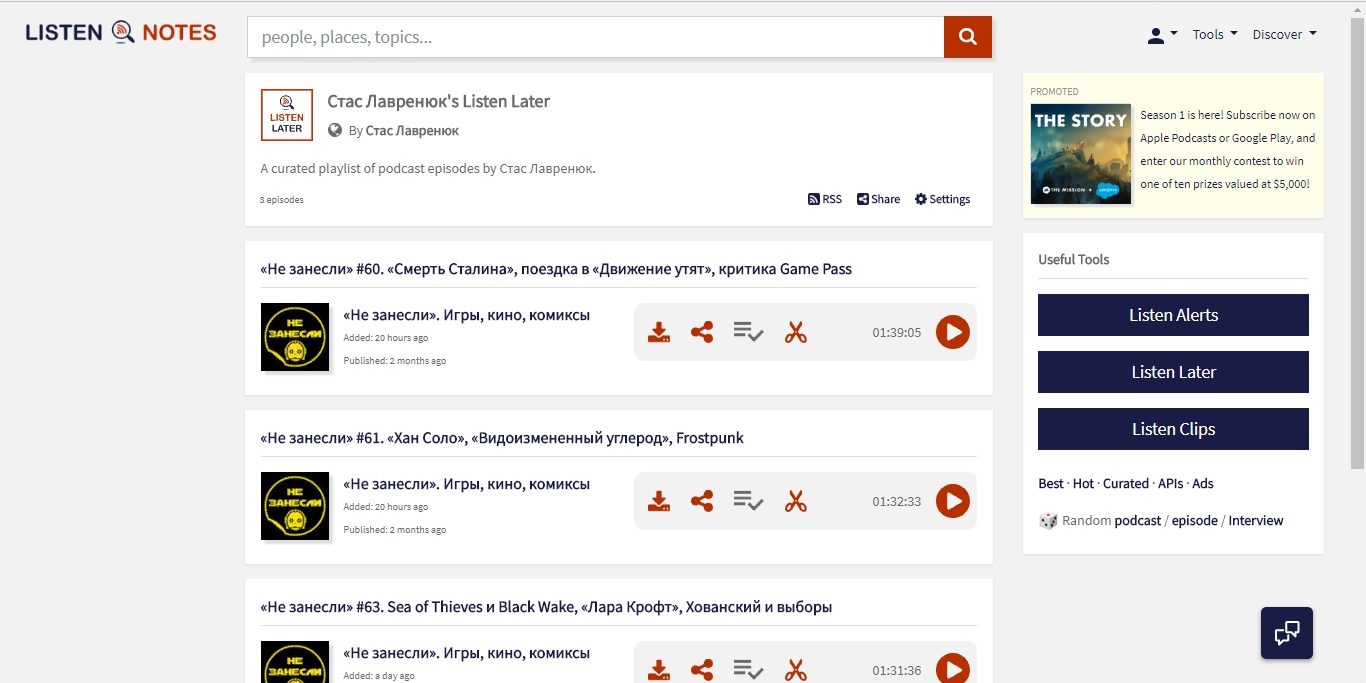Screen dimensions: 1366x683
Task: Open episode #61 Хан Соло title
Action: pos(502,437)
